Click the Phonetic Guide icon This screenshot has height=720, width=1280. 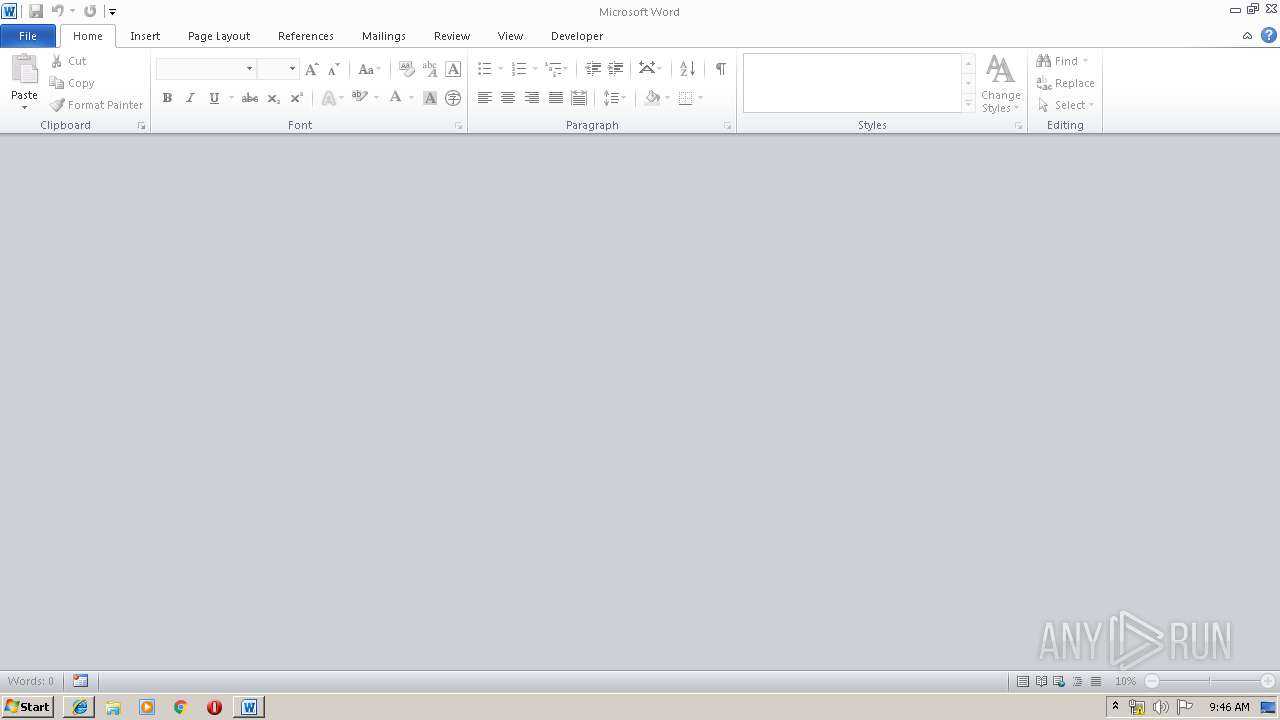tap(430, 69)
